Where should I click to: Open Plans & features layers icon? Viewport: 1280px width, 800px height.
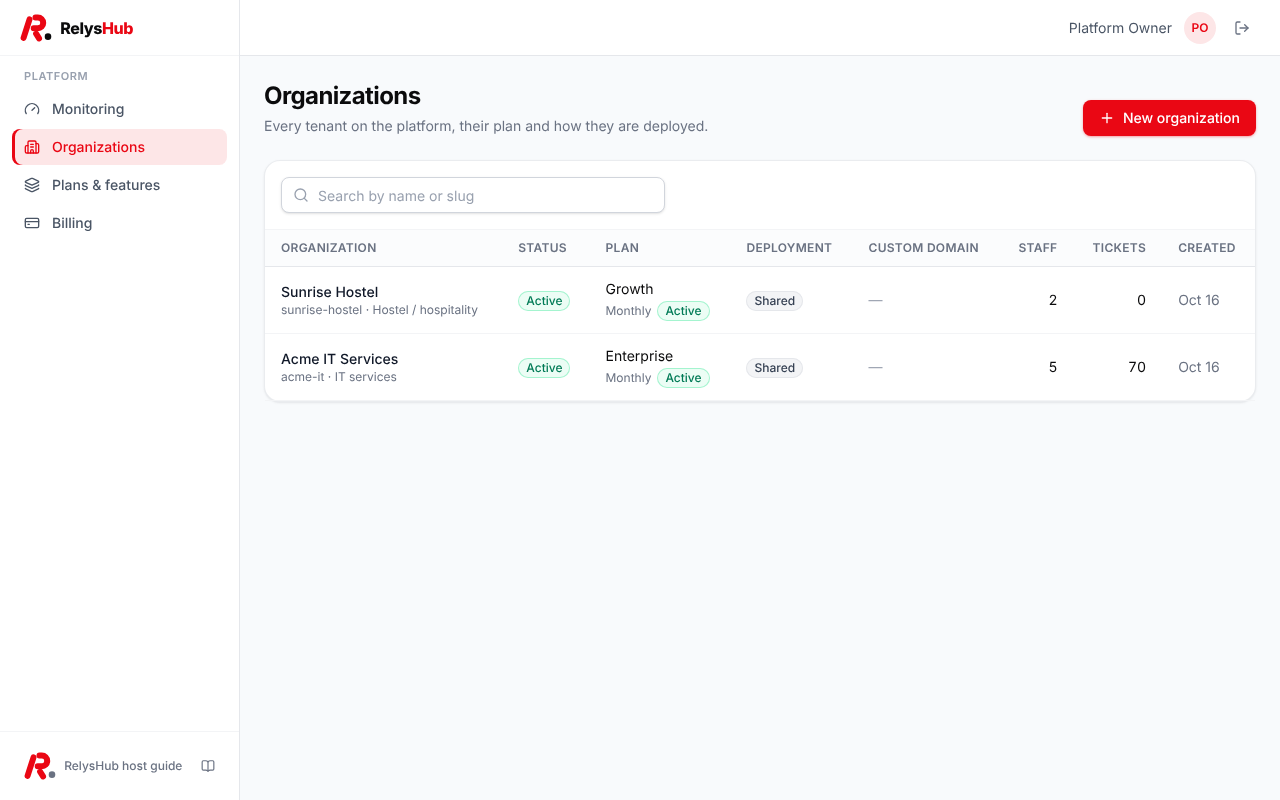pyautogui.click(x=32, y=185)
